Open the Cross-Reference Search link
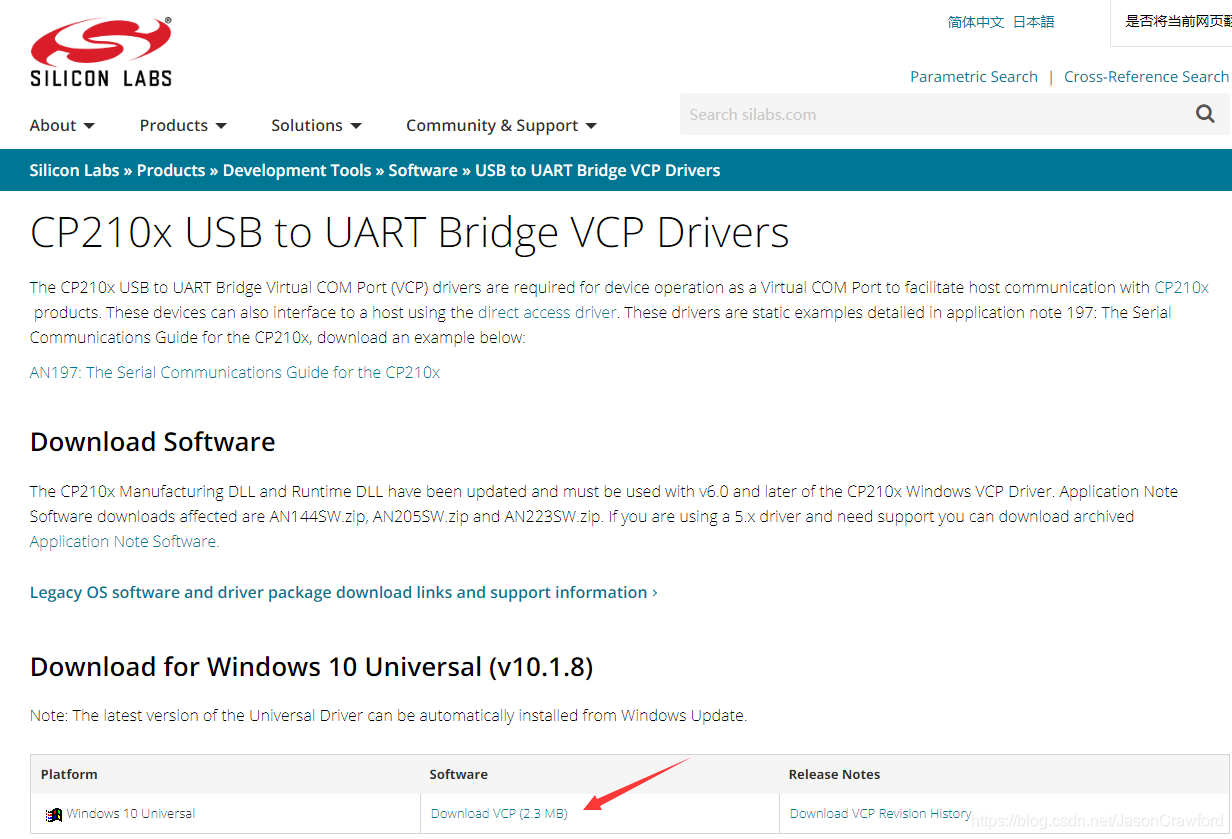 coord(1146,77)
